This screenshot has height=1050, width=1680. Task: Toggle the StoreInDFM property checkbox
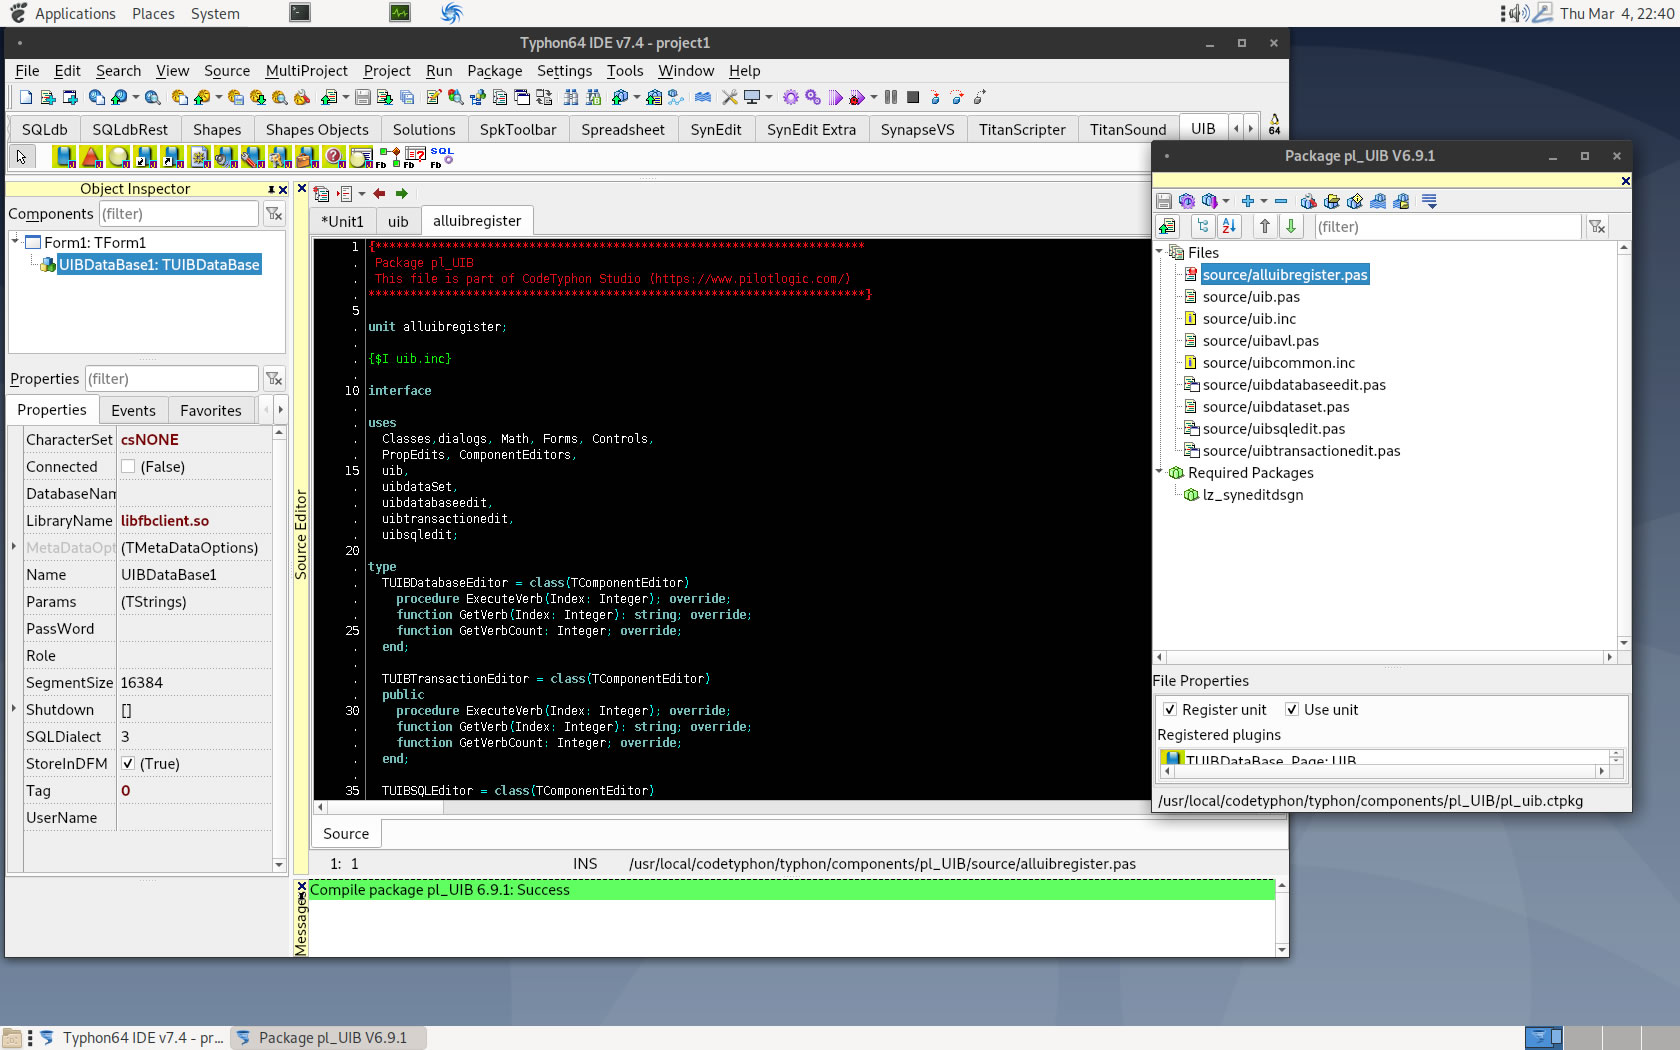[128, 764]
